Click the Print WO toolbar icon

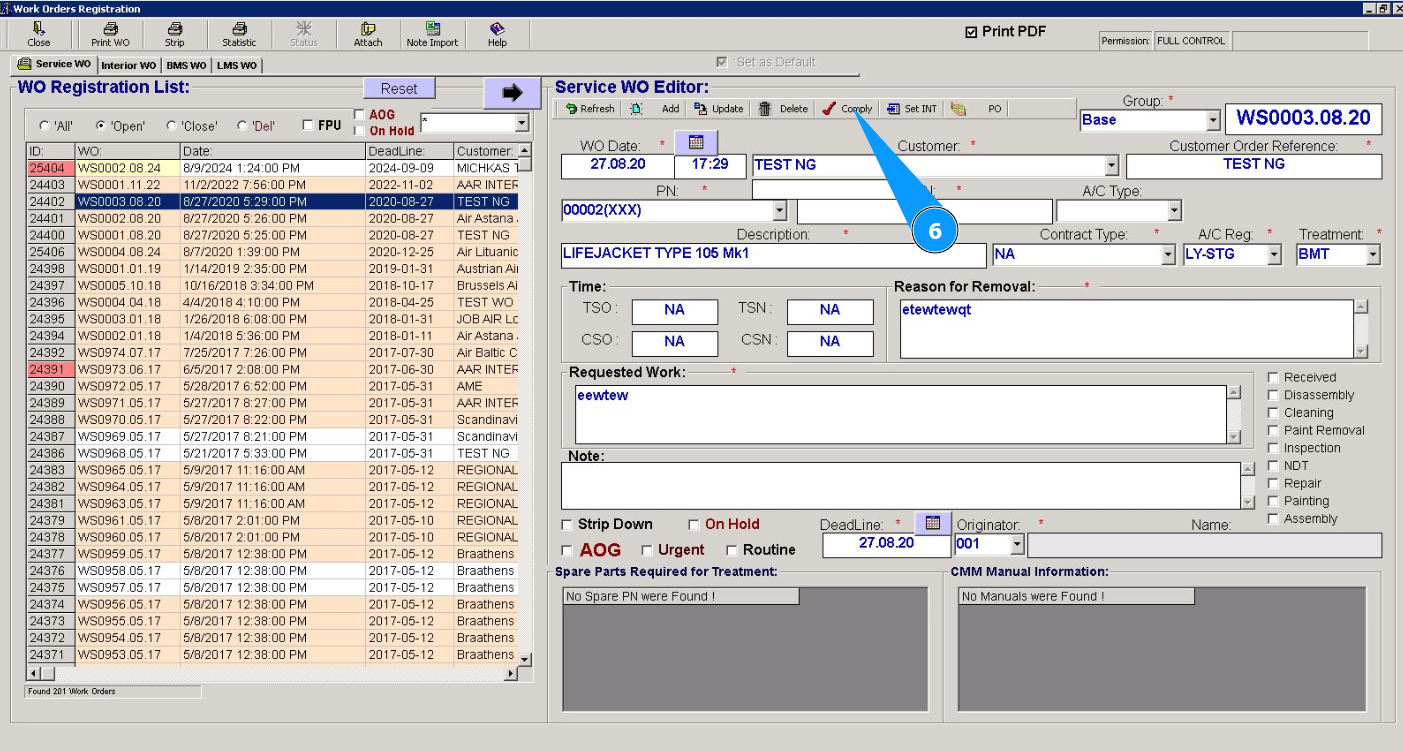coord(110,34)
